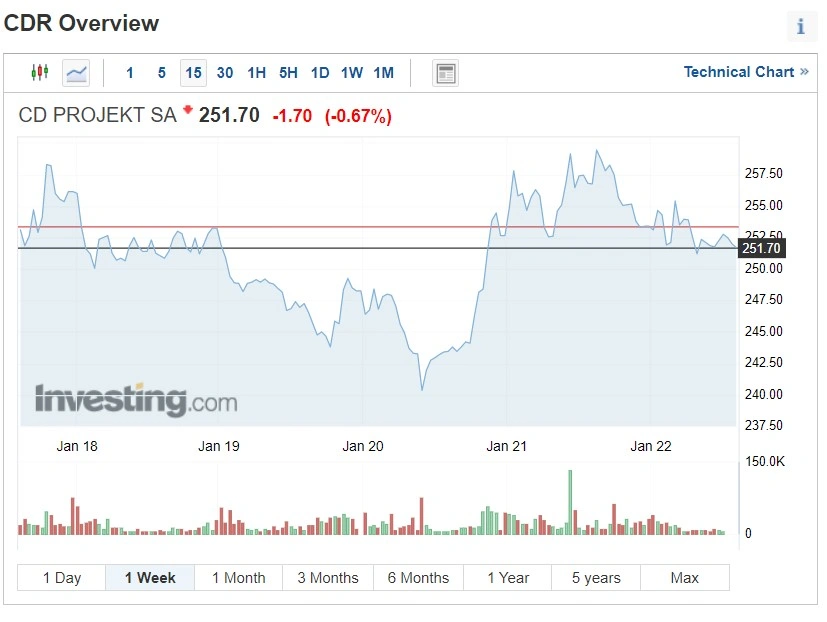Click the CDR Overview heading
Image resolution: width=827 pixels, height=622 pixels.
pos(81,23)
